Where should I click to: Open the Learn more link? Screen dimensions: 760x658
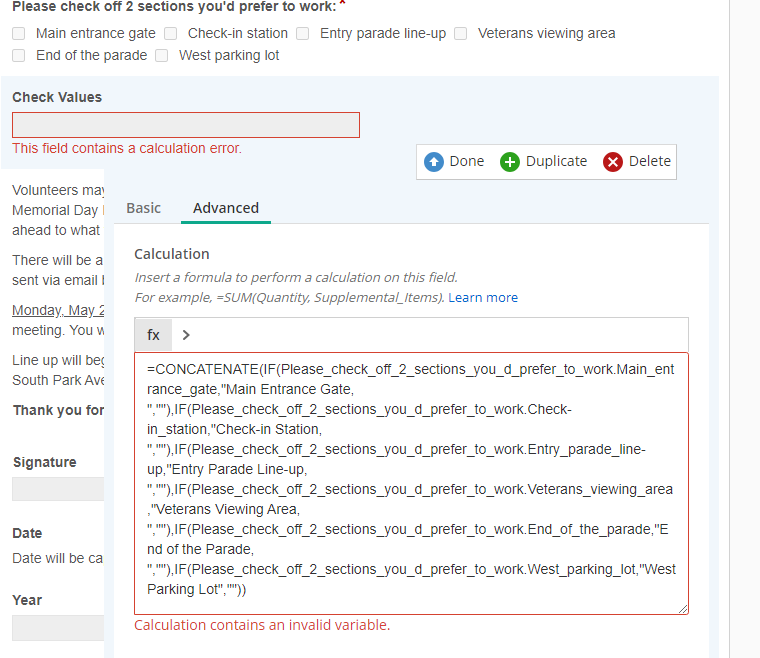(483, 298)
